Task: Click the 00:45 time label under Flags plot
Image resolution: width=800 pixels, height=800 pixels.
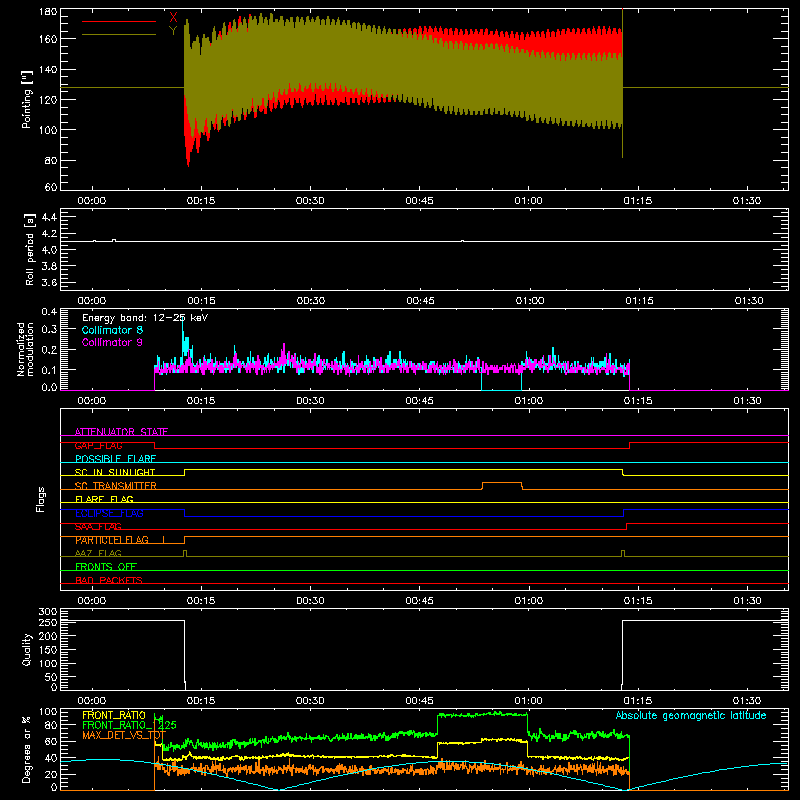Action: click(419, 601)
